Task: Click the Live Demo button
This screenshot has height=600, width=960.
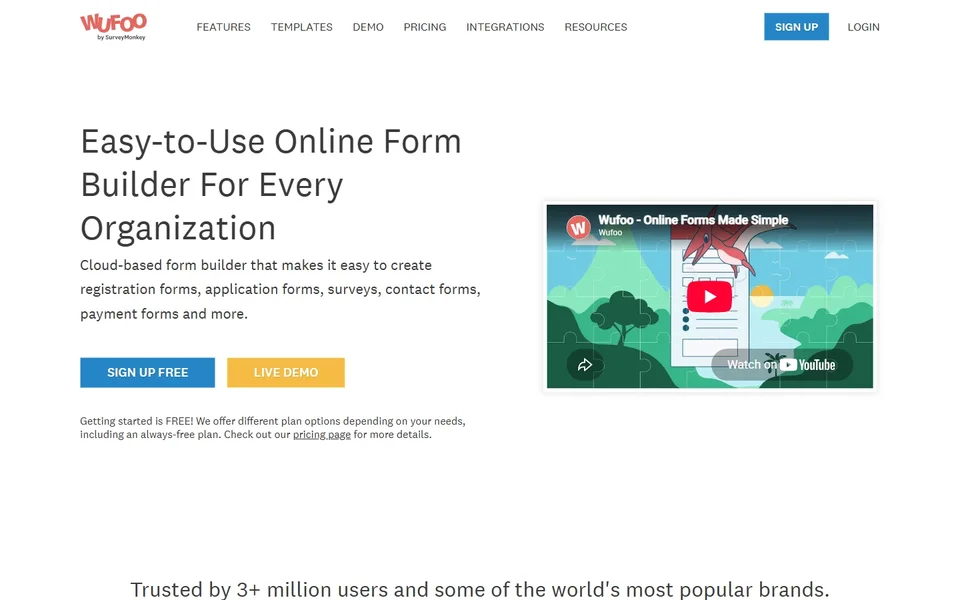Action: coord(286,372)
